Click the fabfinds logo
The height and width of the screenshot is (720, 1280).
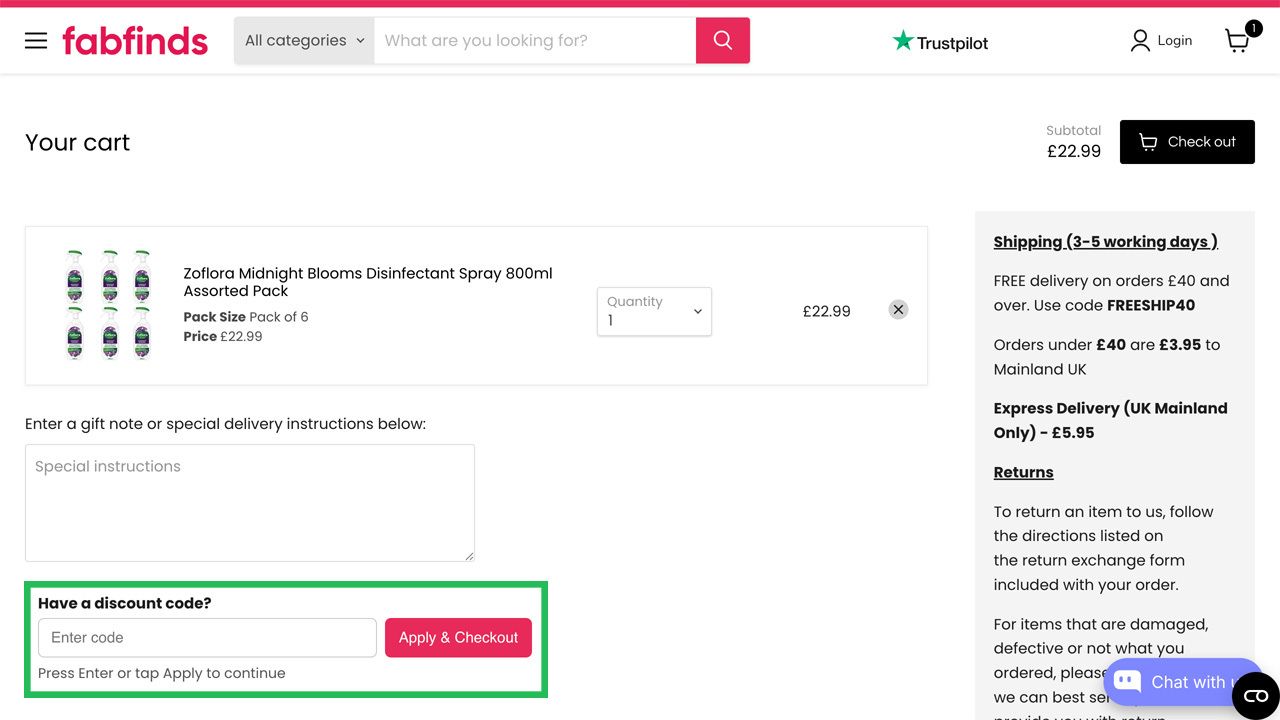coord(135,40)
